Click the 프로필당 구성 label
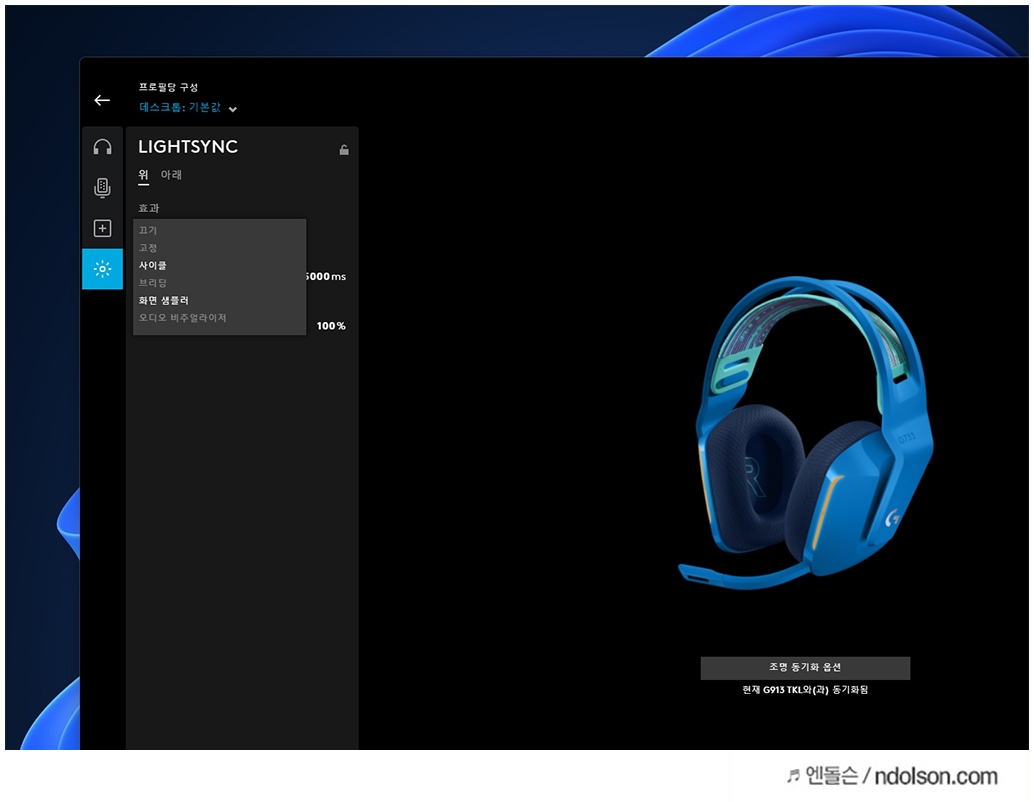 [168, 87]
